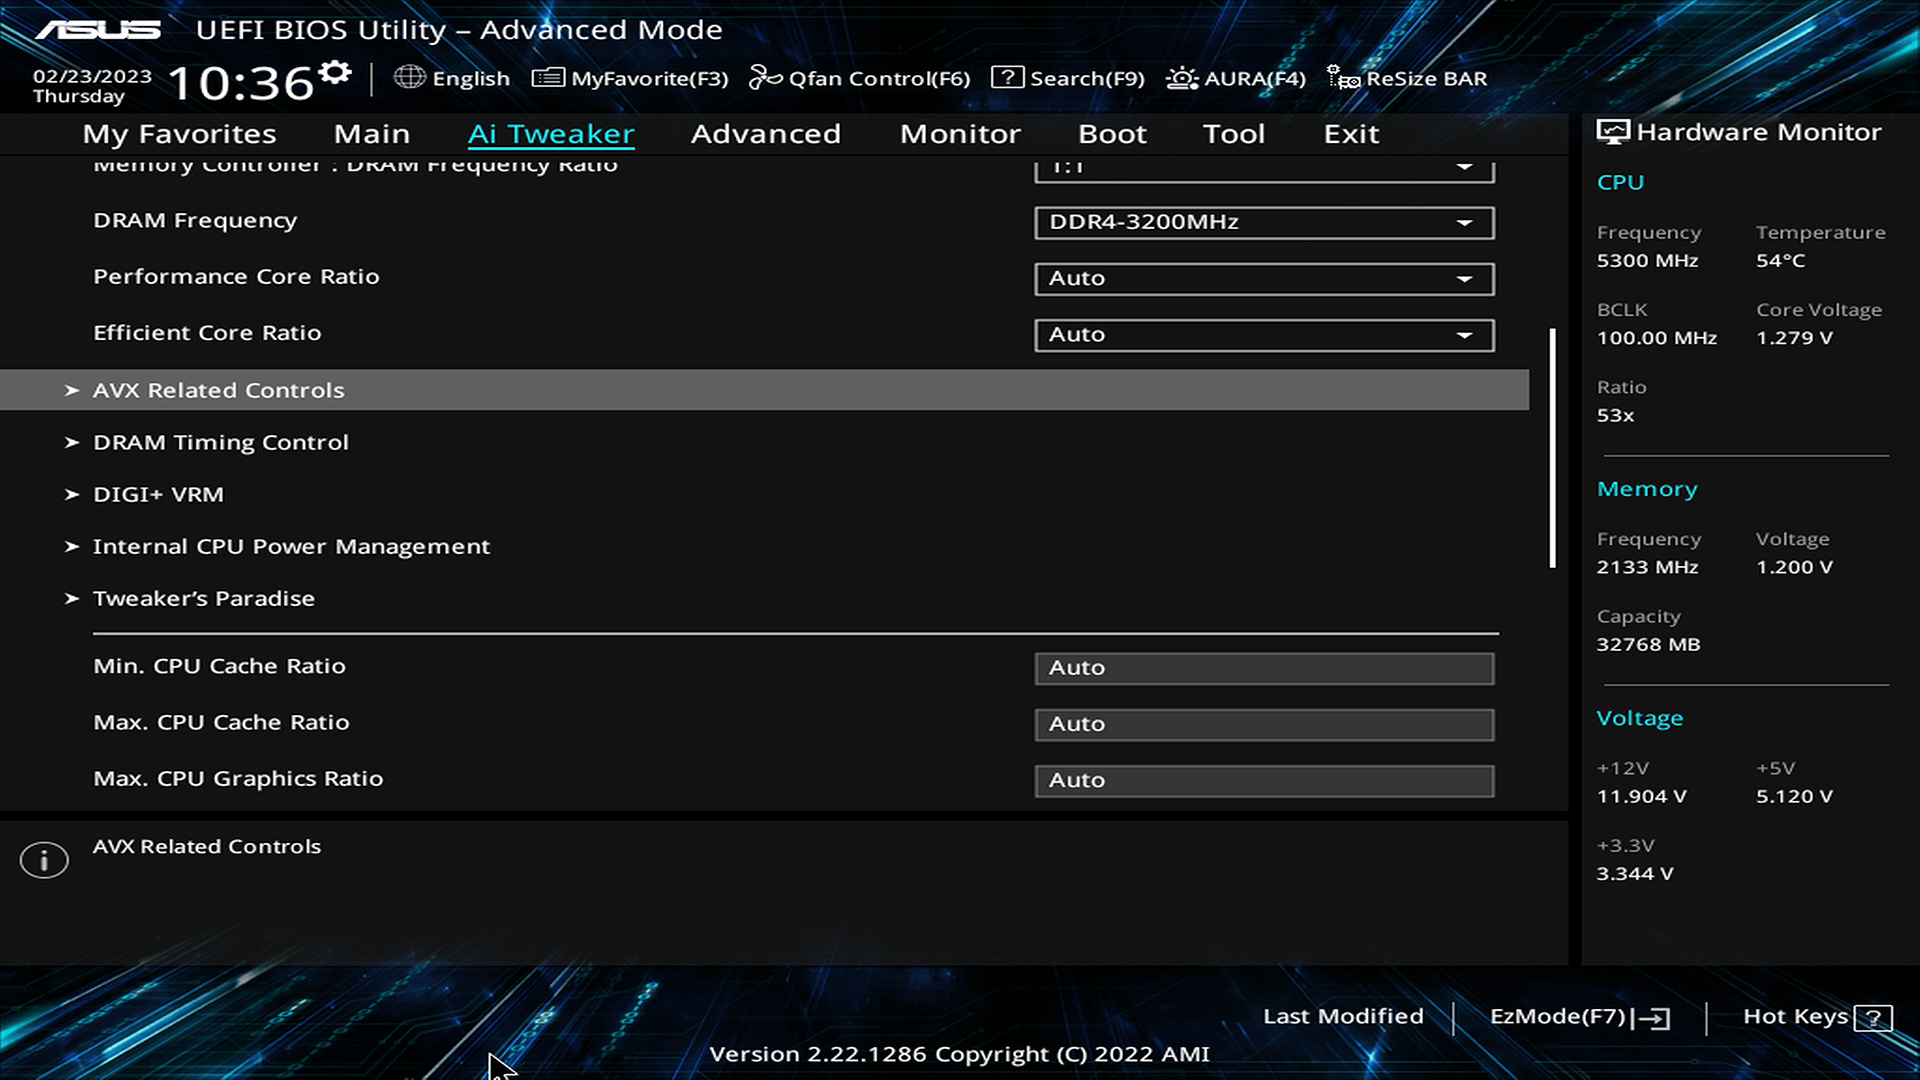
Task: Open Hot Keys label
Action: pos(1795,1016)
